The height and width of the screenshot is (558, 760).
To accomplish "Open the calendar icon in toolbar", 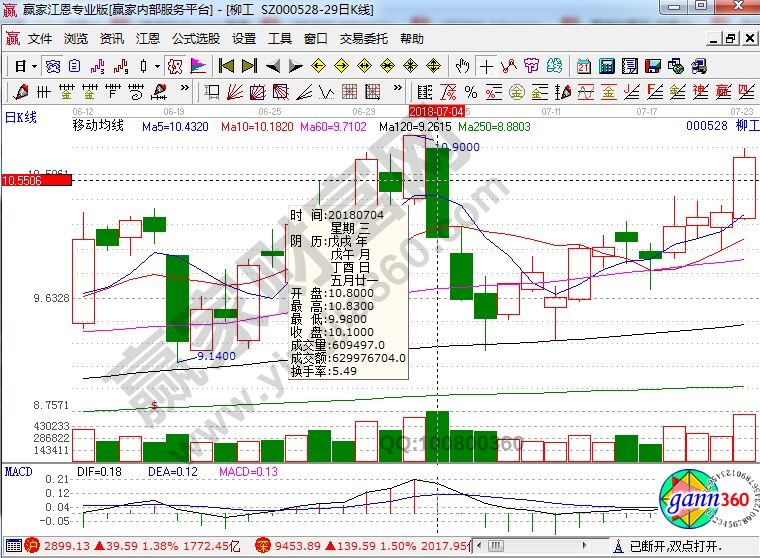I will click(x=584, y=66).
